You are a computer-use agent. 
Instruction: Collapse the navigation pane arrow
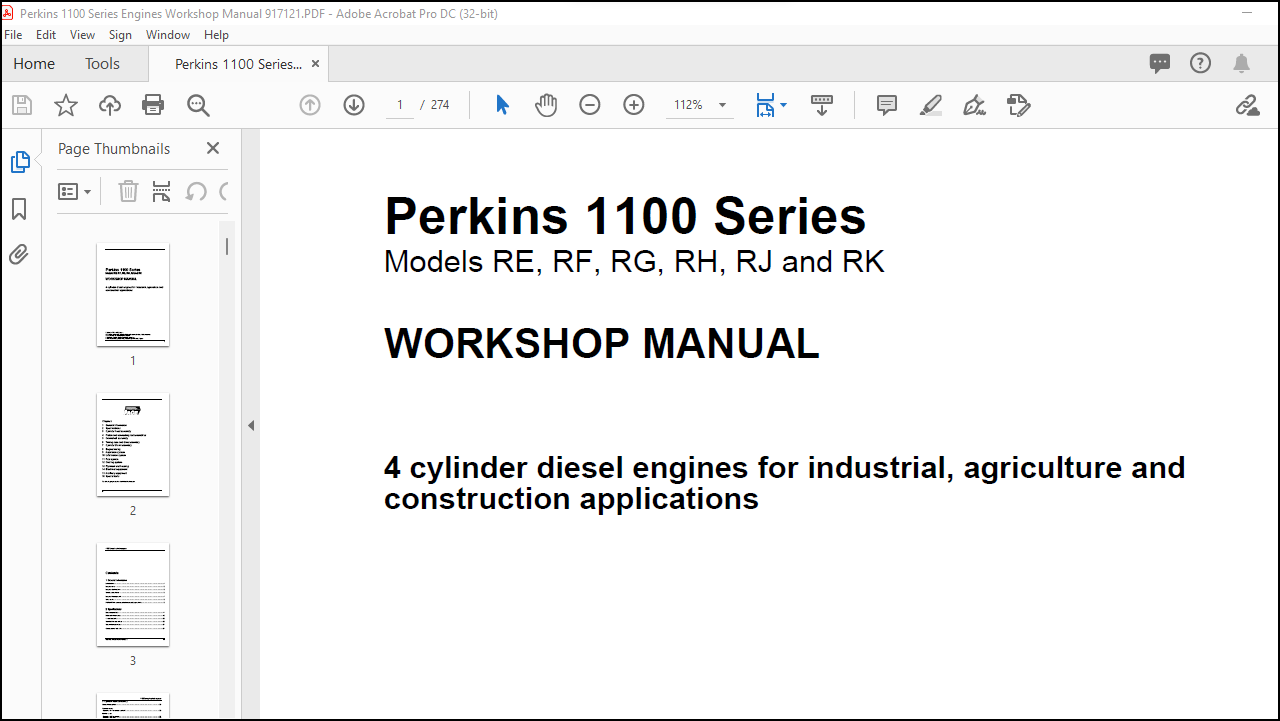(x=251, y=425)
